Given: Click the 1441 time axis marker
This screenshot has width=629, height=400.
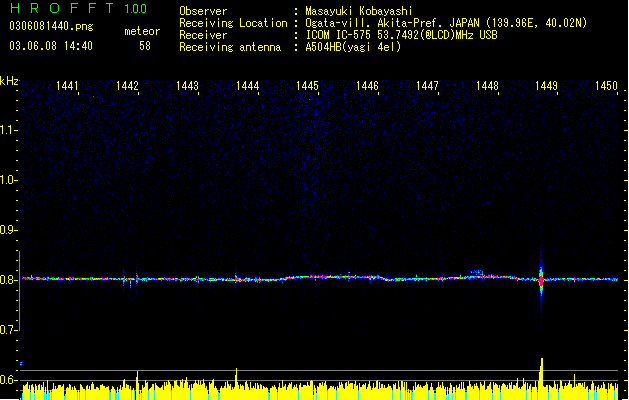Looking at the screenshot, I should click(x=67, y=86).
